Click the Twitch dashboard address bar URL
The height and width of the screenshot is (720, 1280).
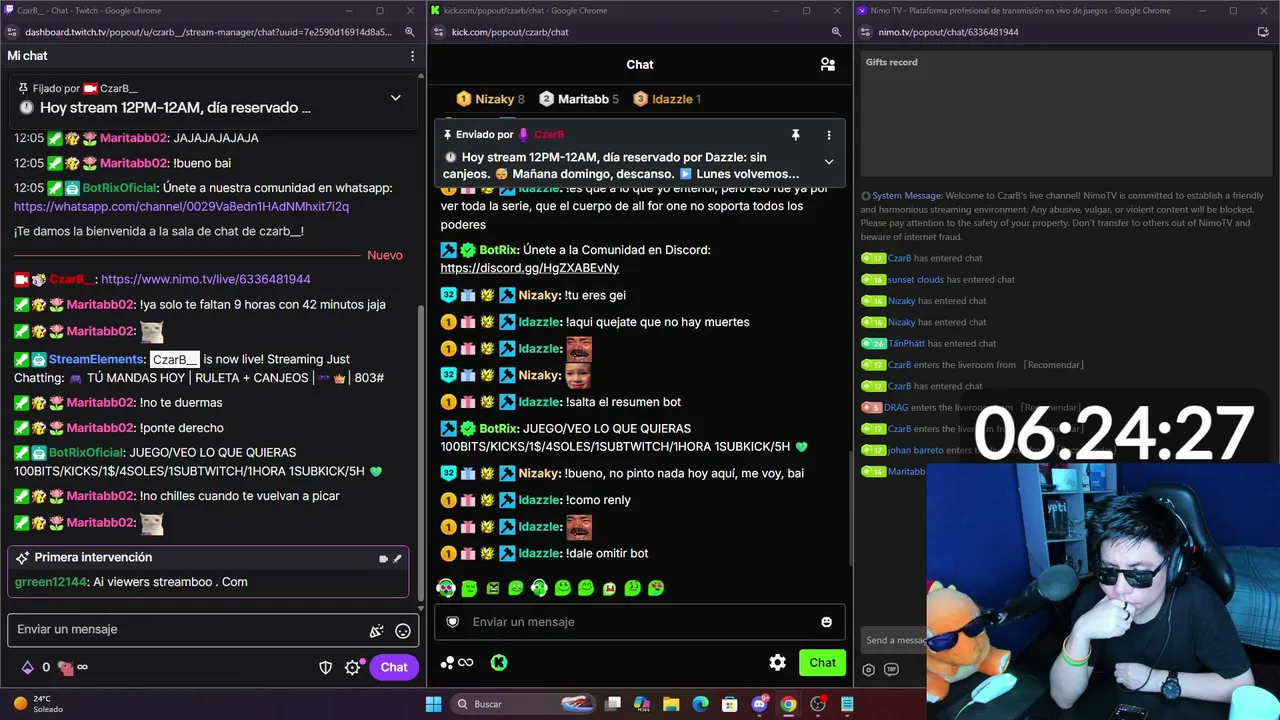[208, 32]
